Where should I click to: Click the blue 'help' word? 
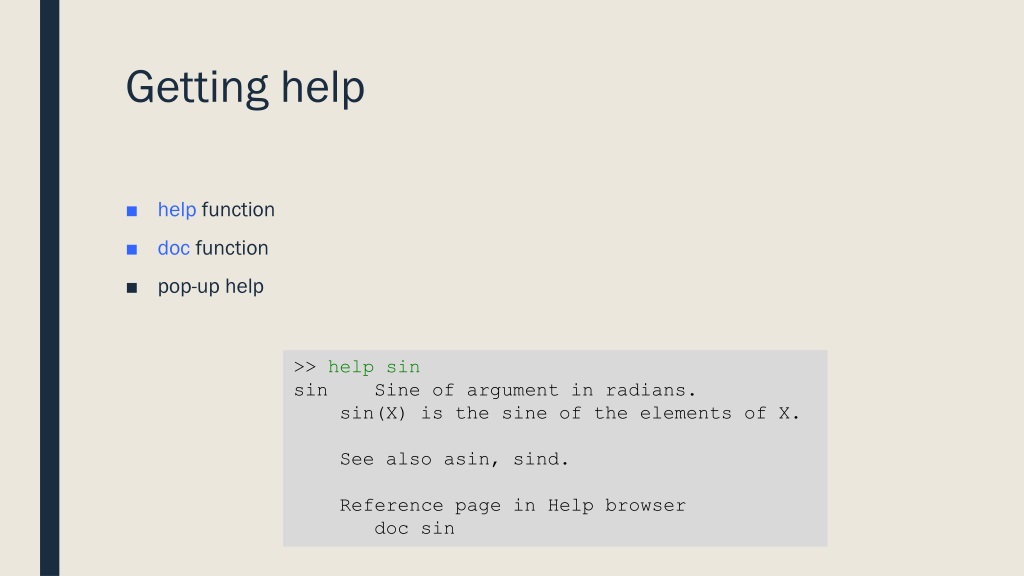[x=177, y=210]
